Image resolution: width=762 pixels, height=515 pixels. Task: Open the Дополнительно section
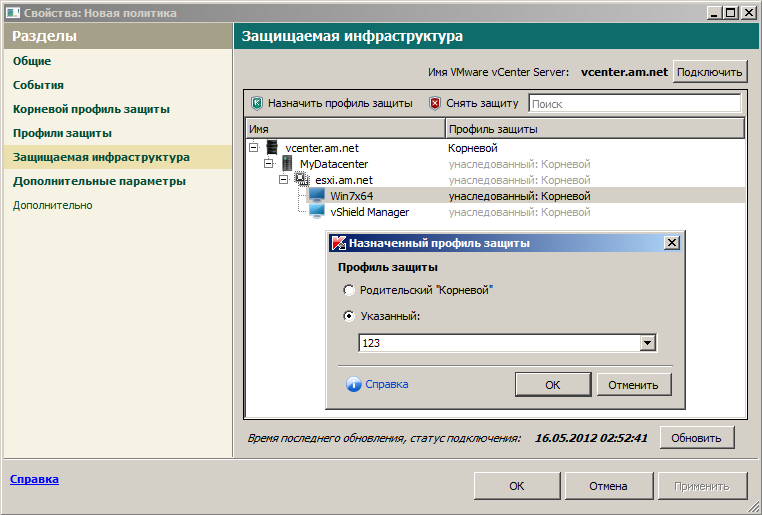coord(52,205)
